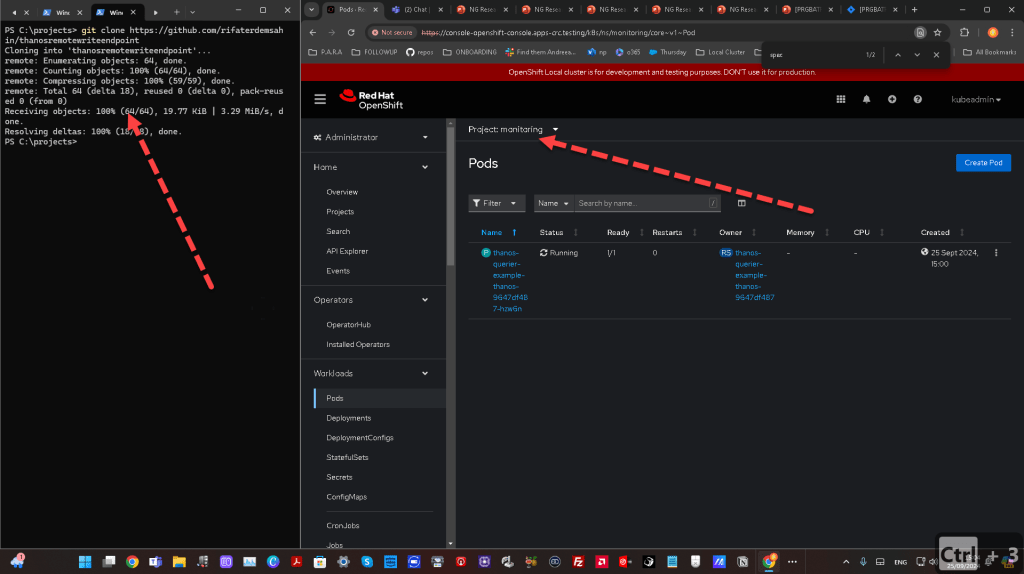Screen dimensions: 1024x574
Task: Switch to the last [PRGBAT browser tab
Action: (872, 10)
